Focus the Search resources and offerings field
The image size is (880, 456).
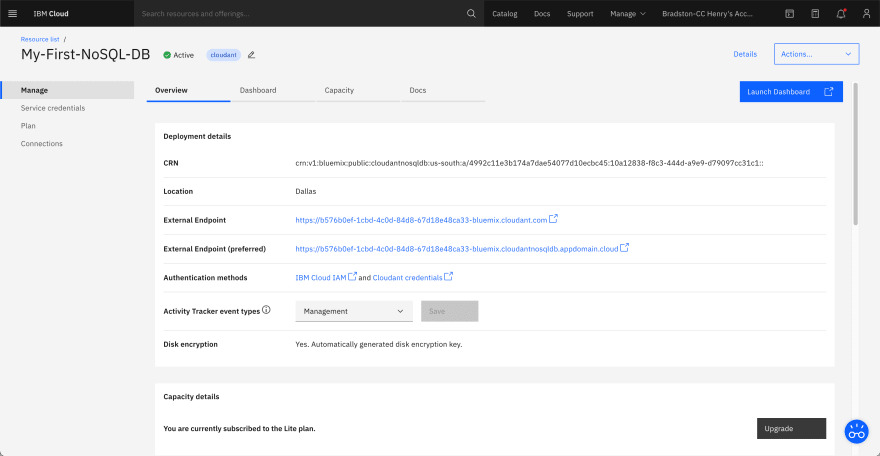point(300,13)
